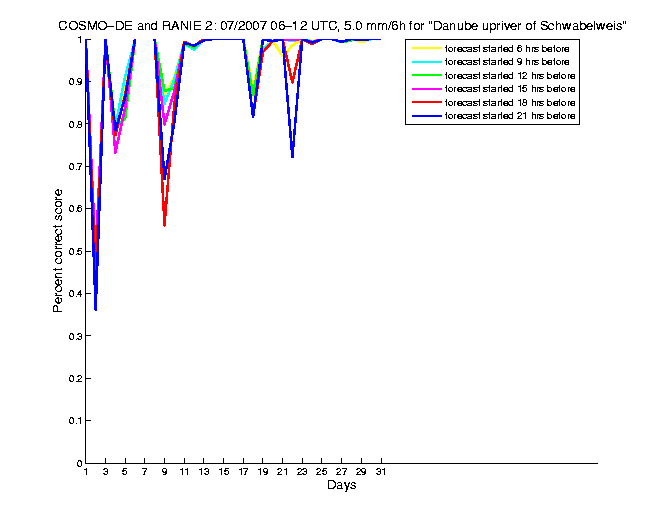Image resolution: width=660 pixels, height=520 pixels.
Task: Click the magenta curve dip at day 4
Action: [115, 152]
